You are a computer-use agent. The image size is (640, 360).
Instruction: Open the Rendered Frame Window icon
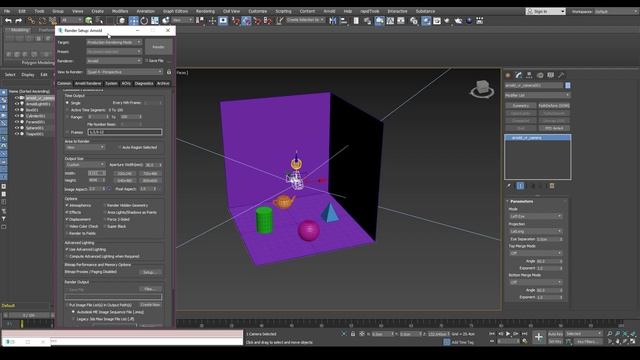pyautogui.click(x=437, y=20)
